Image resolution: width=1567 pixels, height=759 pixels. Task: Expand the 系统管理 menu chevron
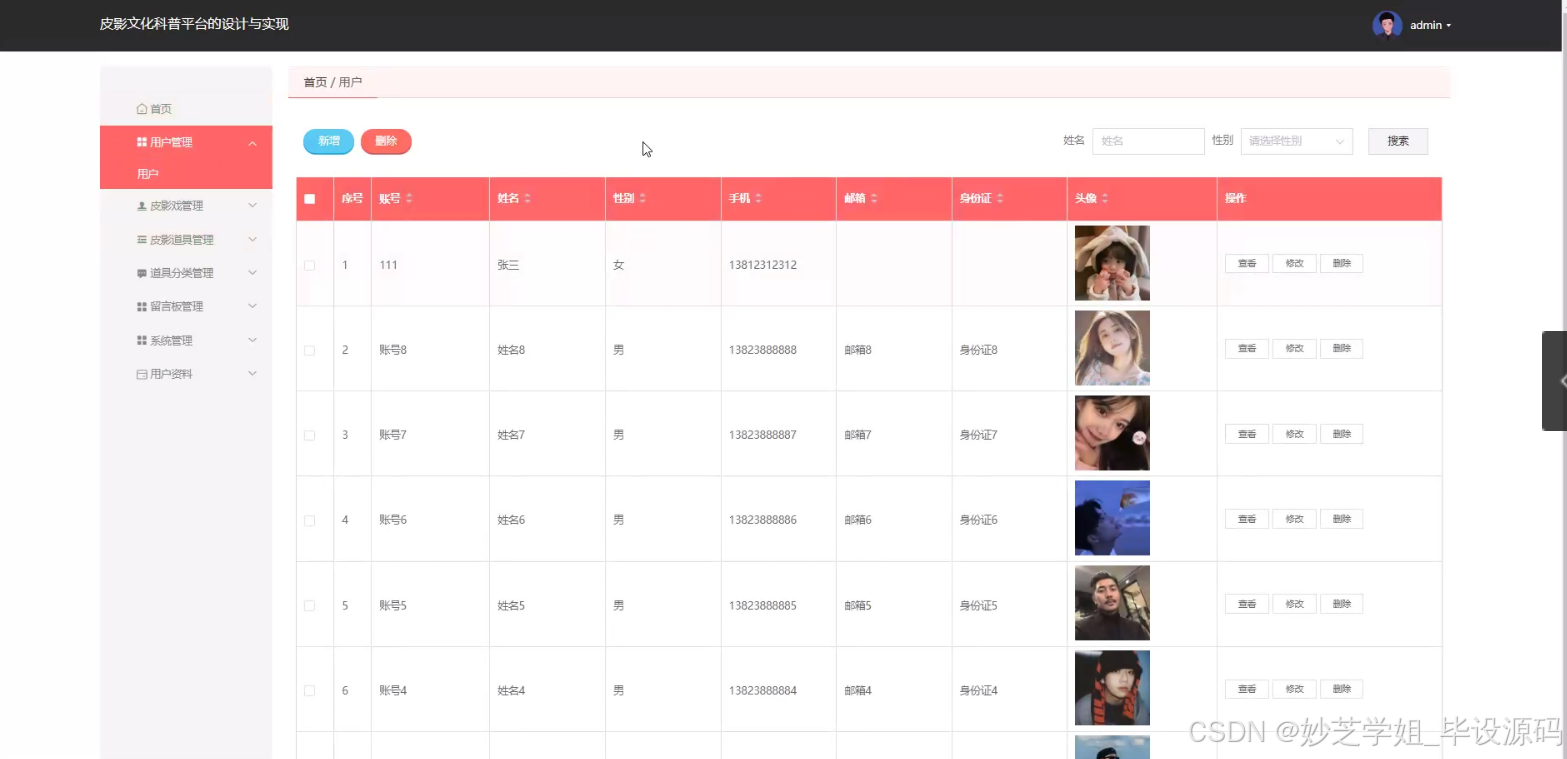click(252, 341)
